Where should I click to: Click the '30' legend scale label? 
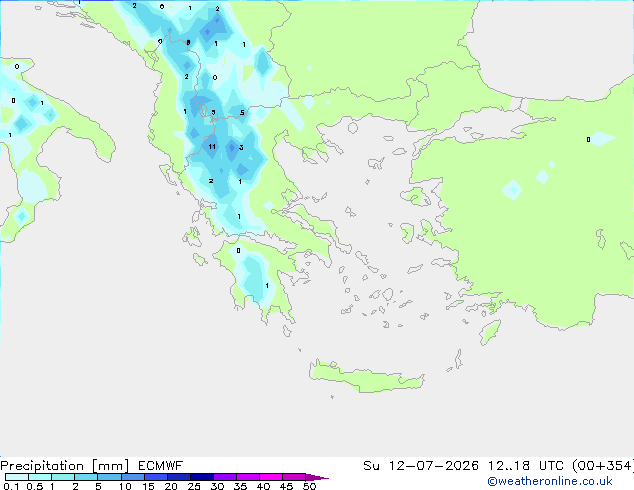(x=217, y=486)
